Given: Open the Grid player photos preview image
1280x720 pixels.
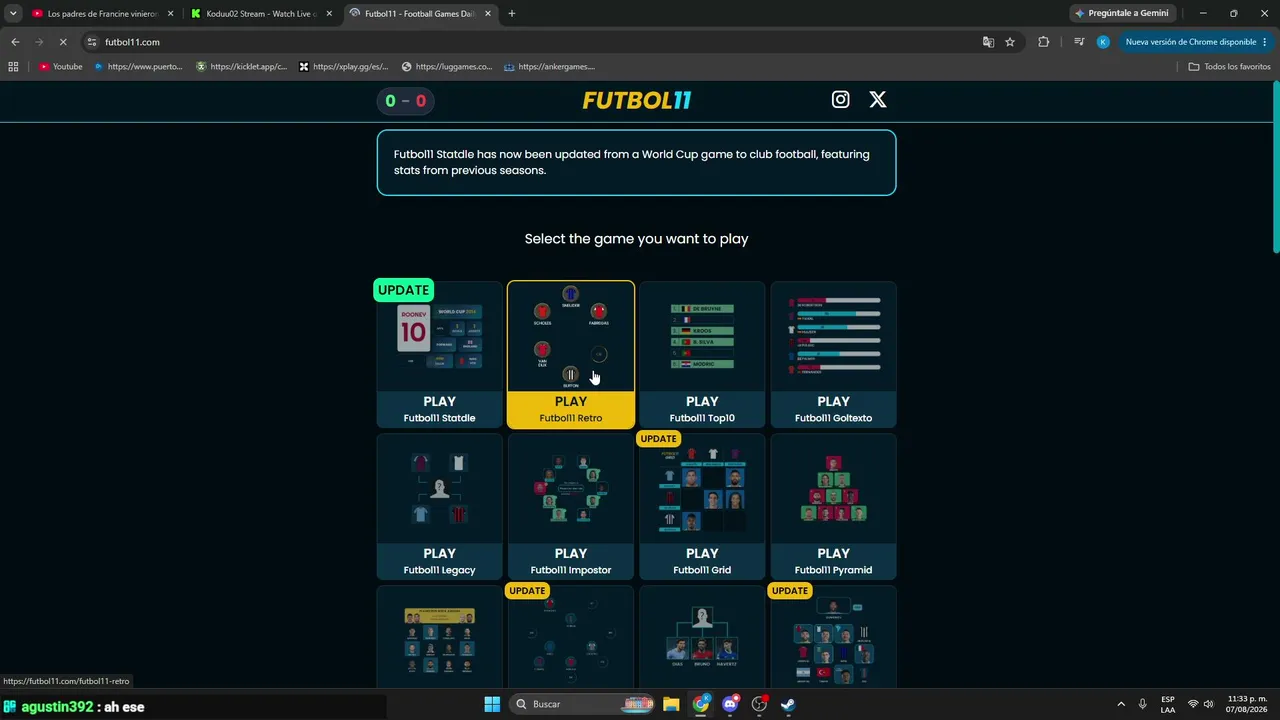Looking at the screenshot, I should [x=702, y=489].
